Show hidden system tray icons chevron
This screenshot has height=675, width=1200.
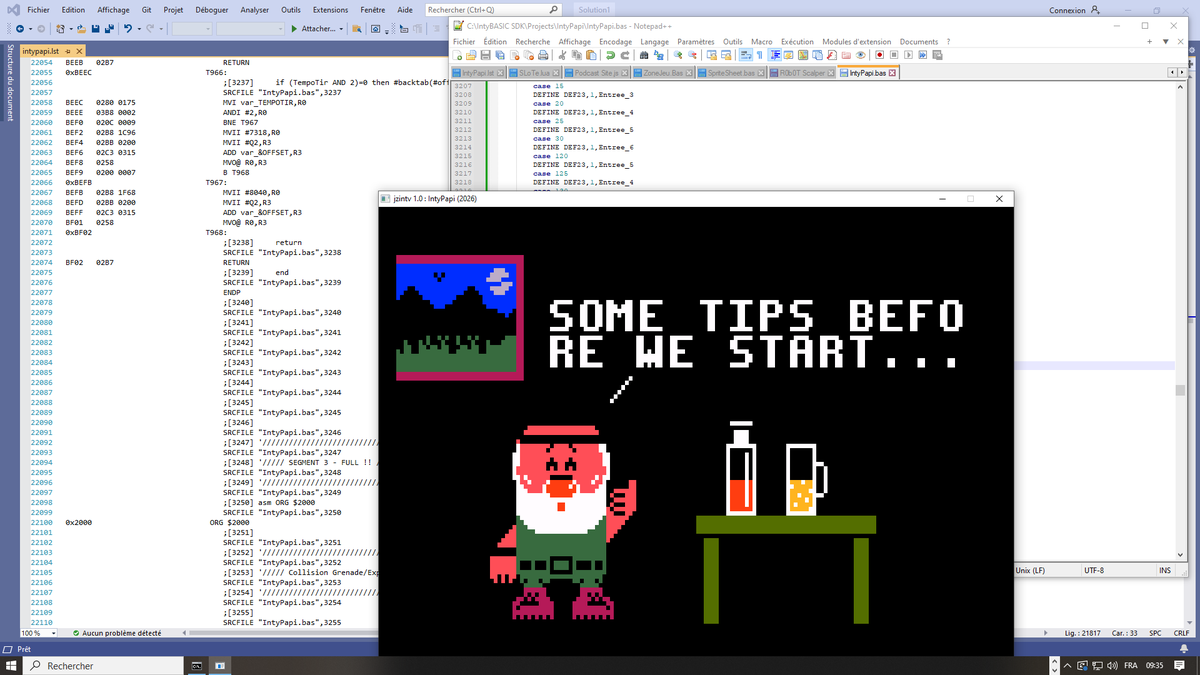point(1067,666)
